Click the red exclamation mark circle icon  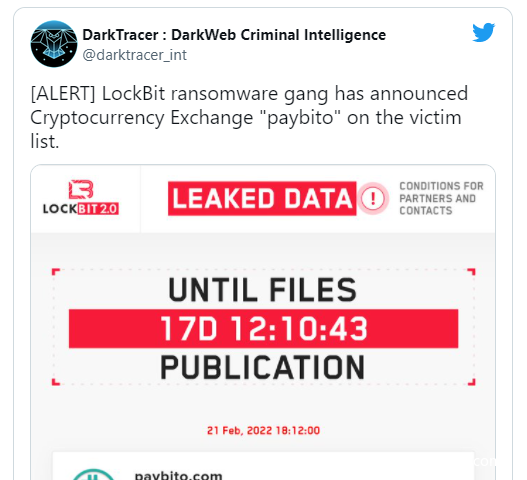coord(373,198)
